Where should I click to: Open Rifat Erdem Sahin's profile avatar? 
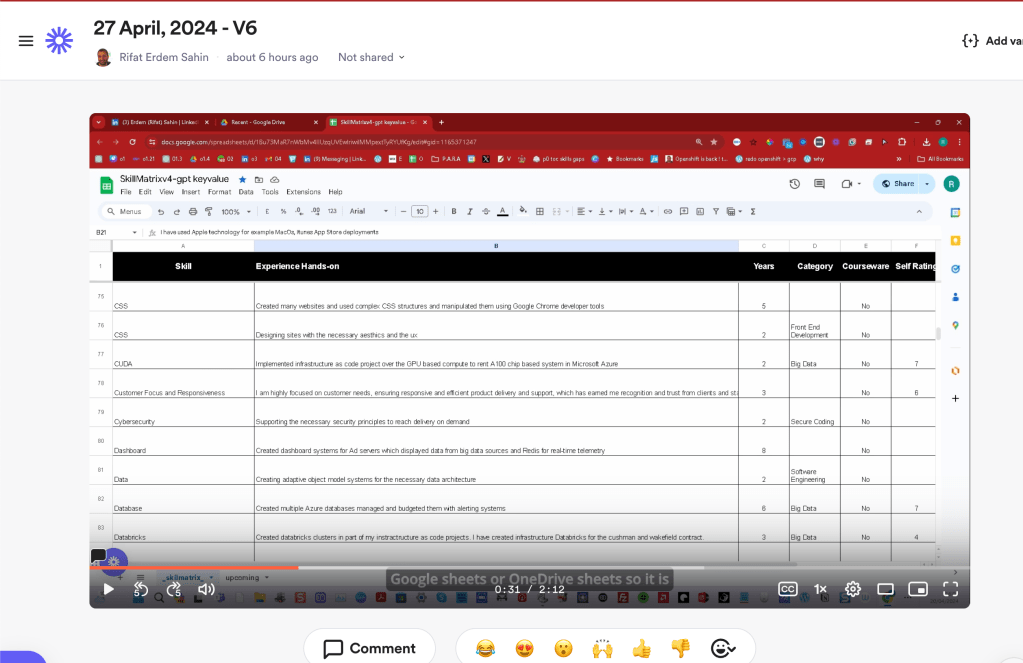103,57
